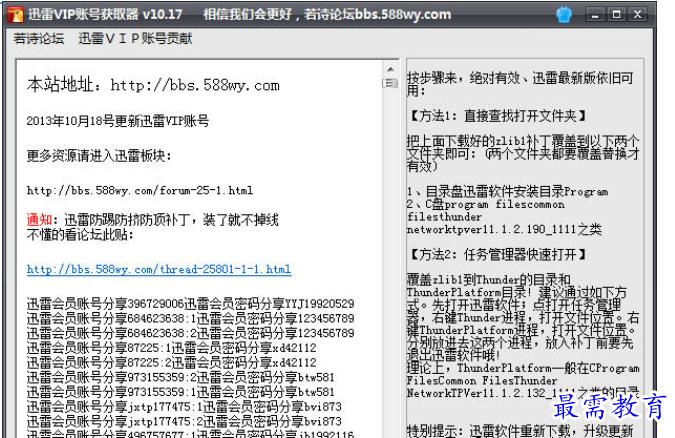The height and width of the screenshot is (438, 675).
Task: Select account row 973155359:2
Action: click(x=181, y=378)
